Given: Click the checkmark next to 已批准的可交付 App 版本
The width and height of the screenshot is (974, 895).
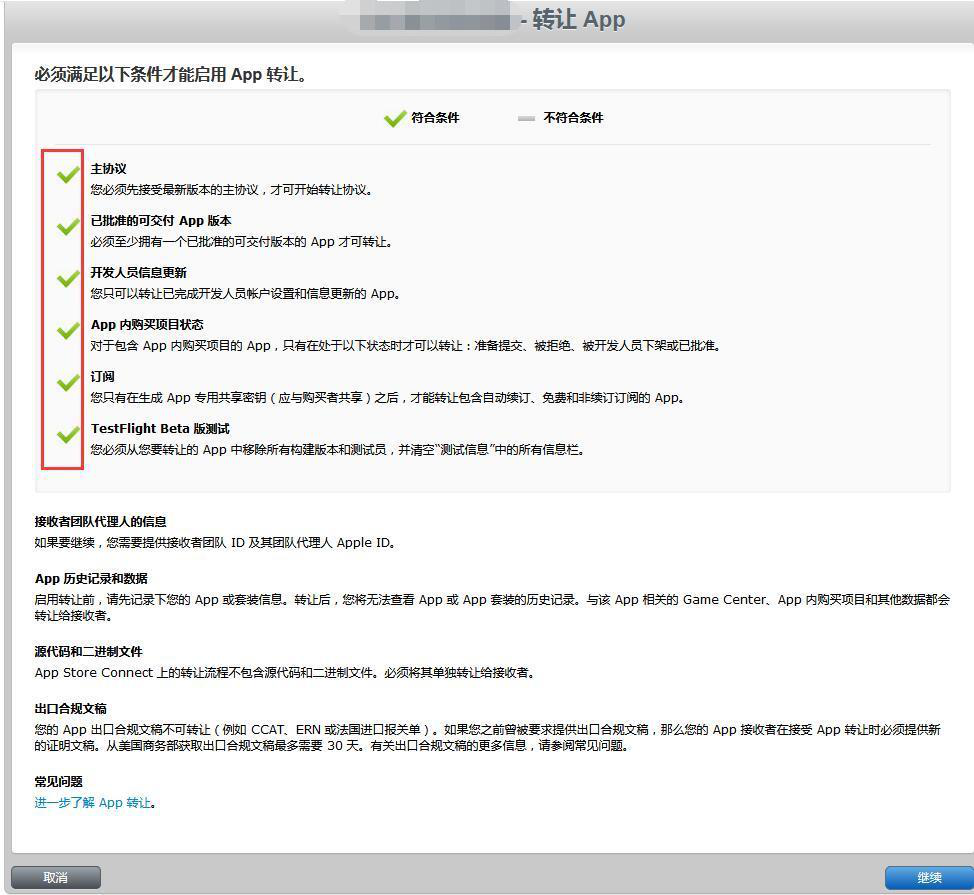Looking at the screenshot, I should pyautogui.click(x=67, y=227).
